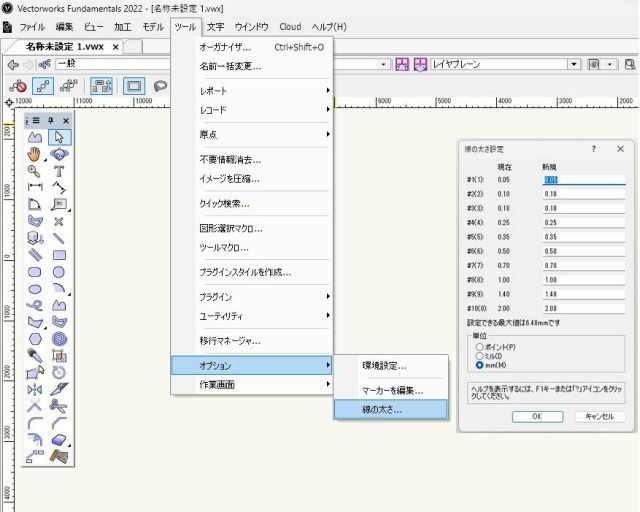640x512 pixels.
Task: Pick the Hexagon polygon tool
Action: [x=35, y=339]
